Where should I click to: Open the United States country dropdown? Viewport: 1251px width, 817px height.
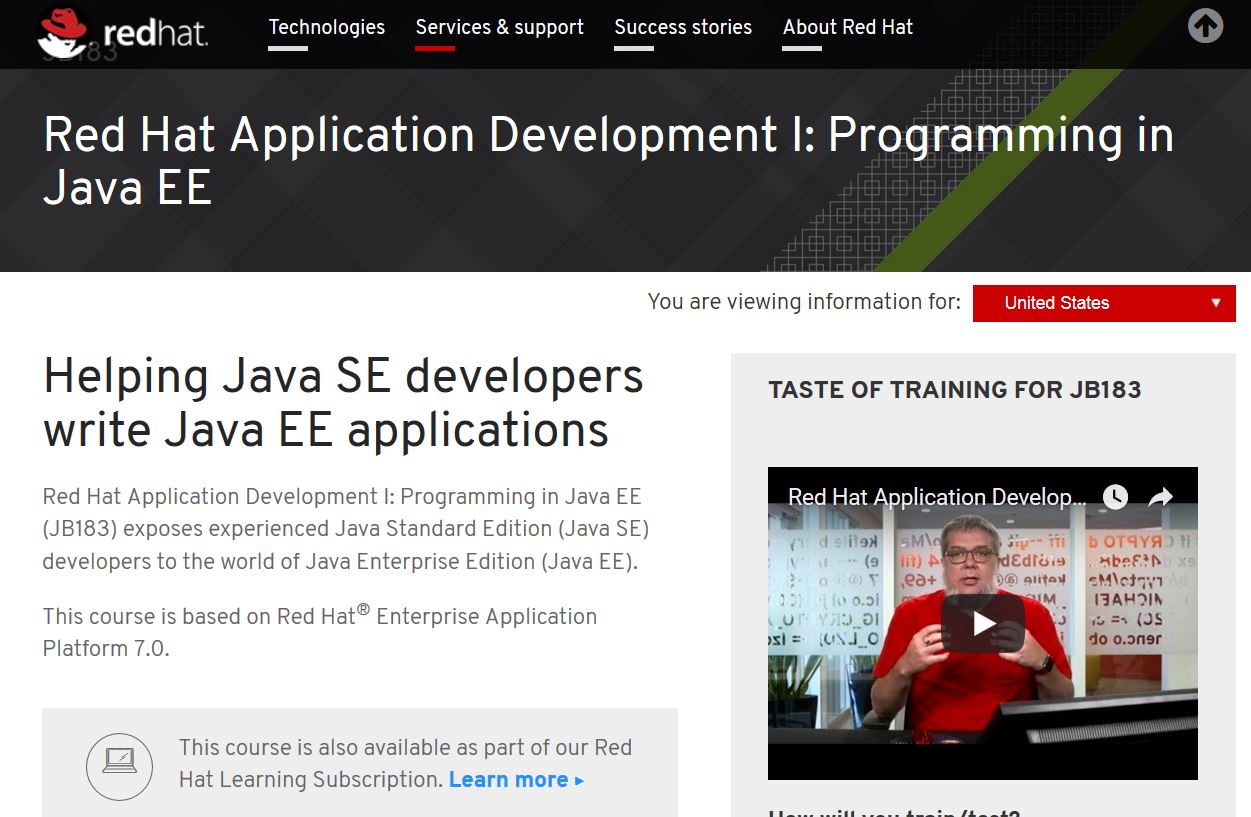(1103, 303)
